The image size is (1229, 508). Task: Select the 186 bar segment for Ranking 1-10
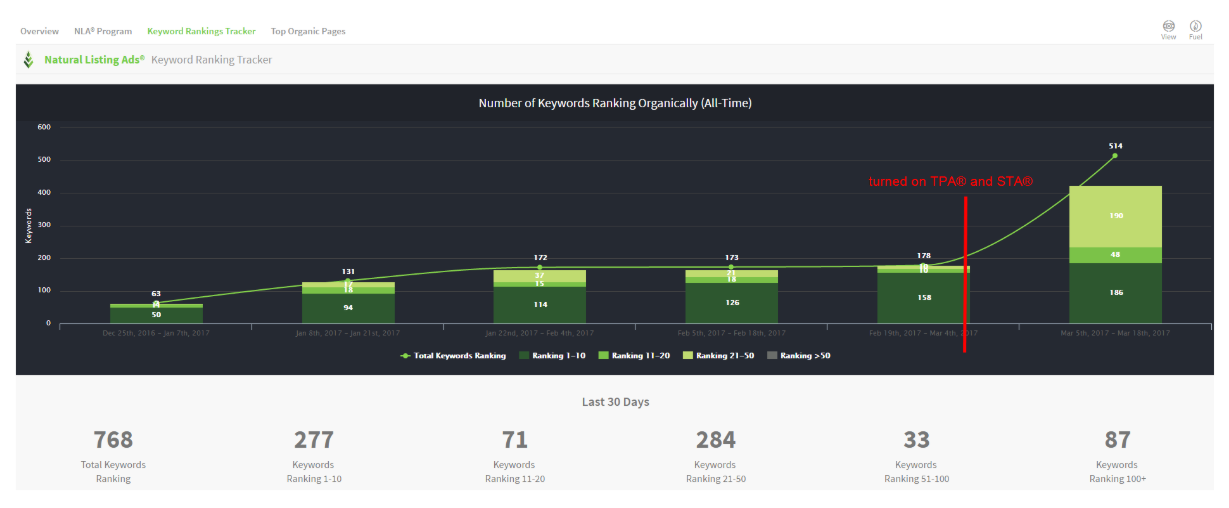pyautogui.click(x=1115, y=293)
